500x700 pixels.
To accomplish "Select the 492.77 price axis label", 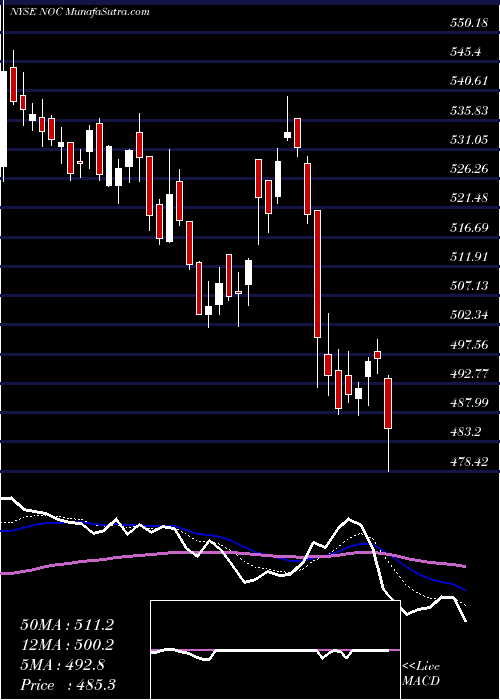I will click(x=470, y=374).
